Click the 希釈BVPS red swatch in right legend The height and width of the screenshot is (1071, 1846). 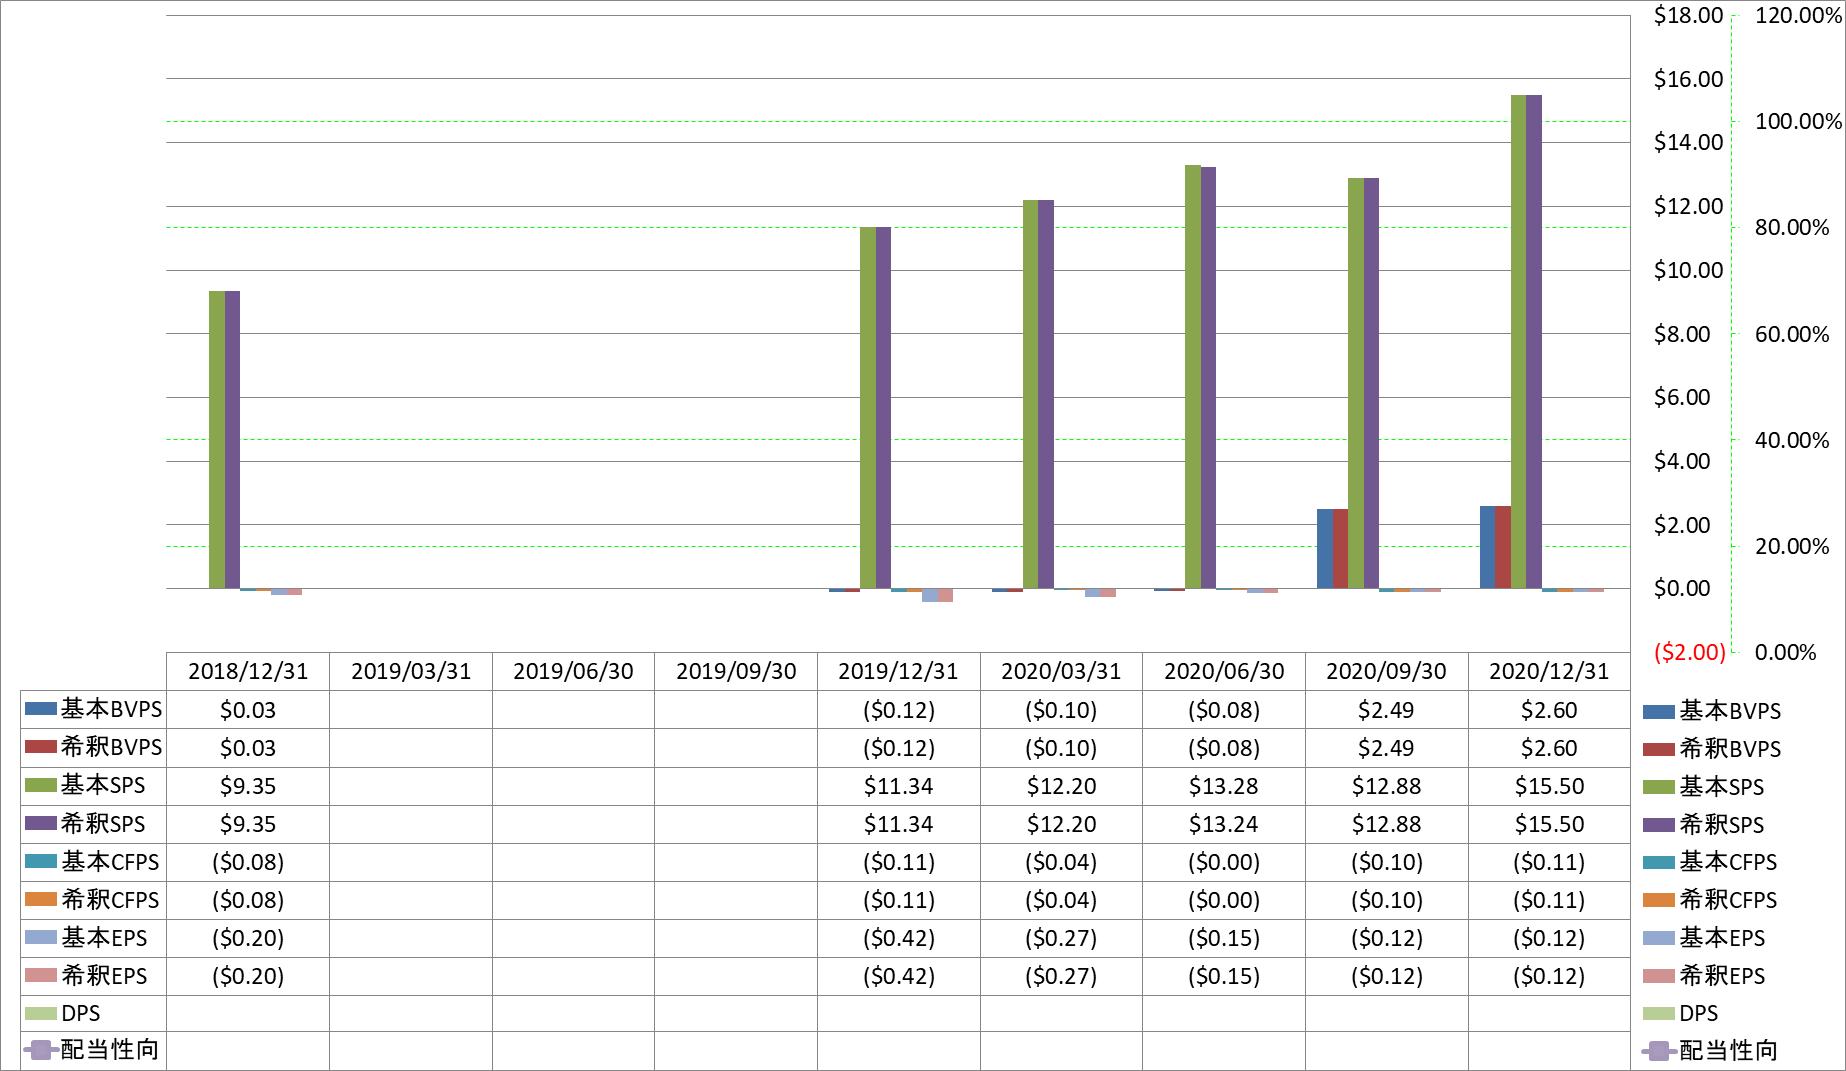click(x=1658, y=750)
